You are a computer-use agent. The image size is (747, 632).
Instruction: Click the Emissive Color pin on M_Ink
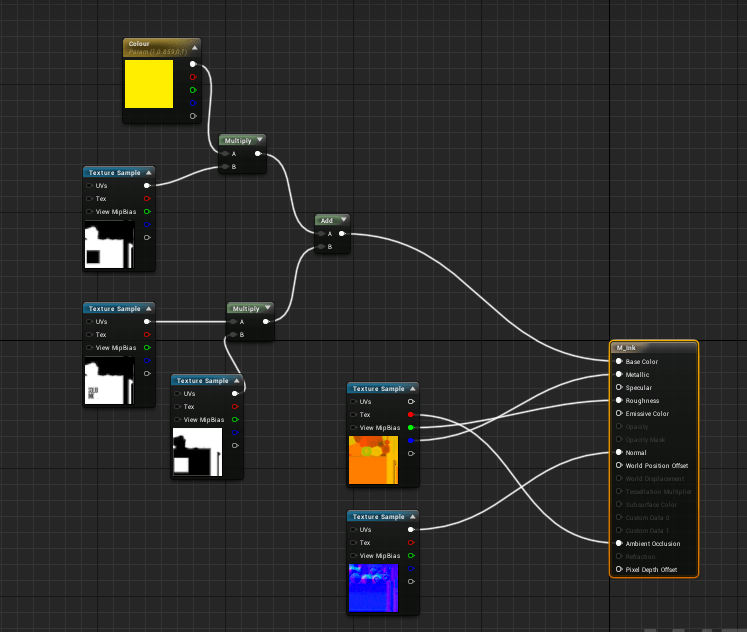coord(619,414)
